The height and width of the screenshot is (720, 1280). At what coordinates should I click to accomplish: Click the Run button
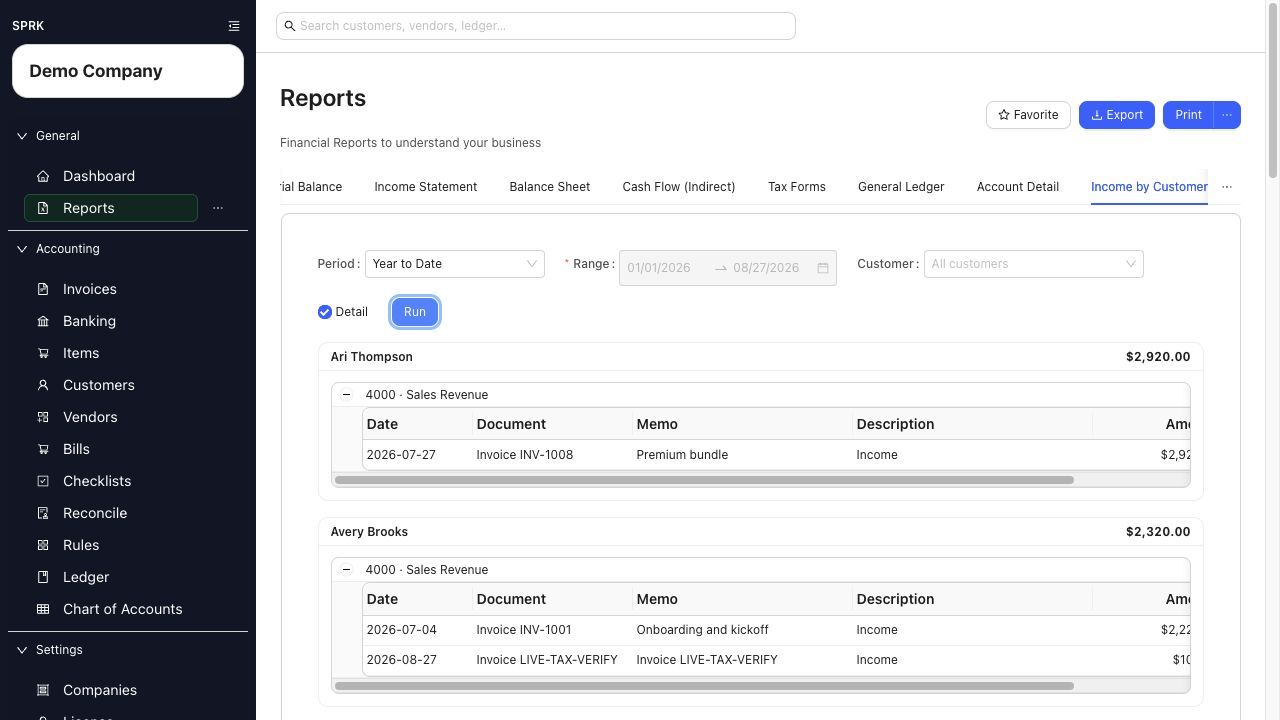coord(415,312)
